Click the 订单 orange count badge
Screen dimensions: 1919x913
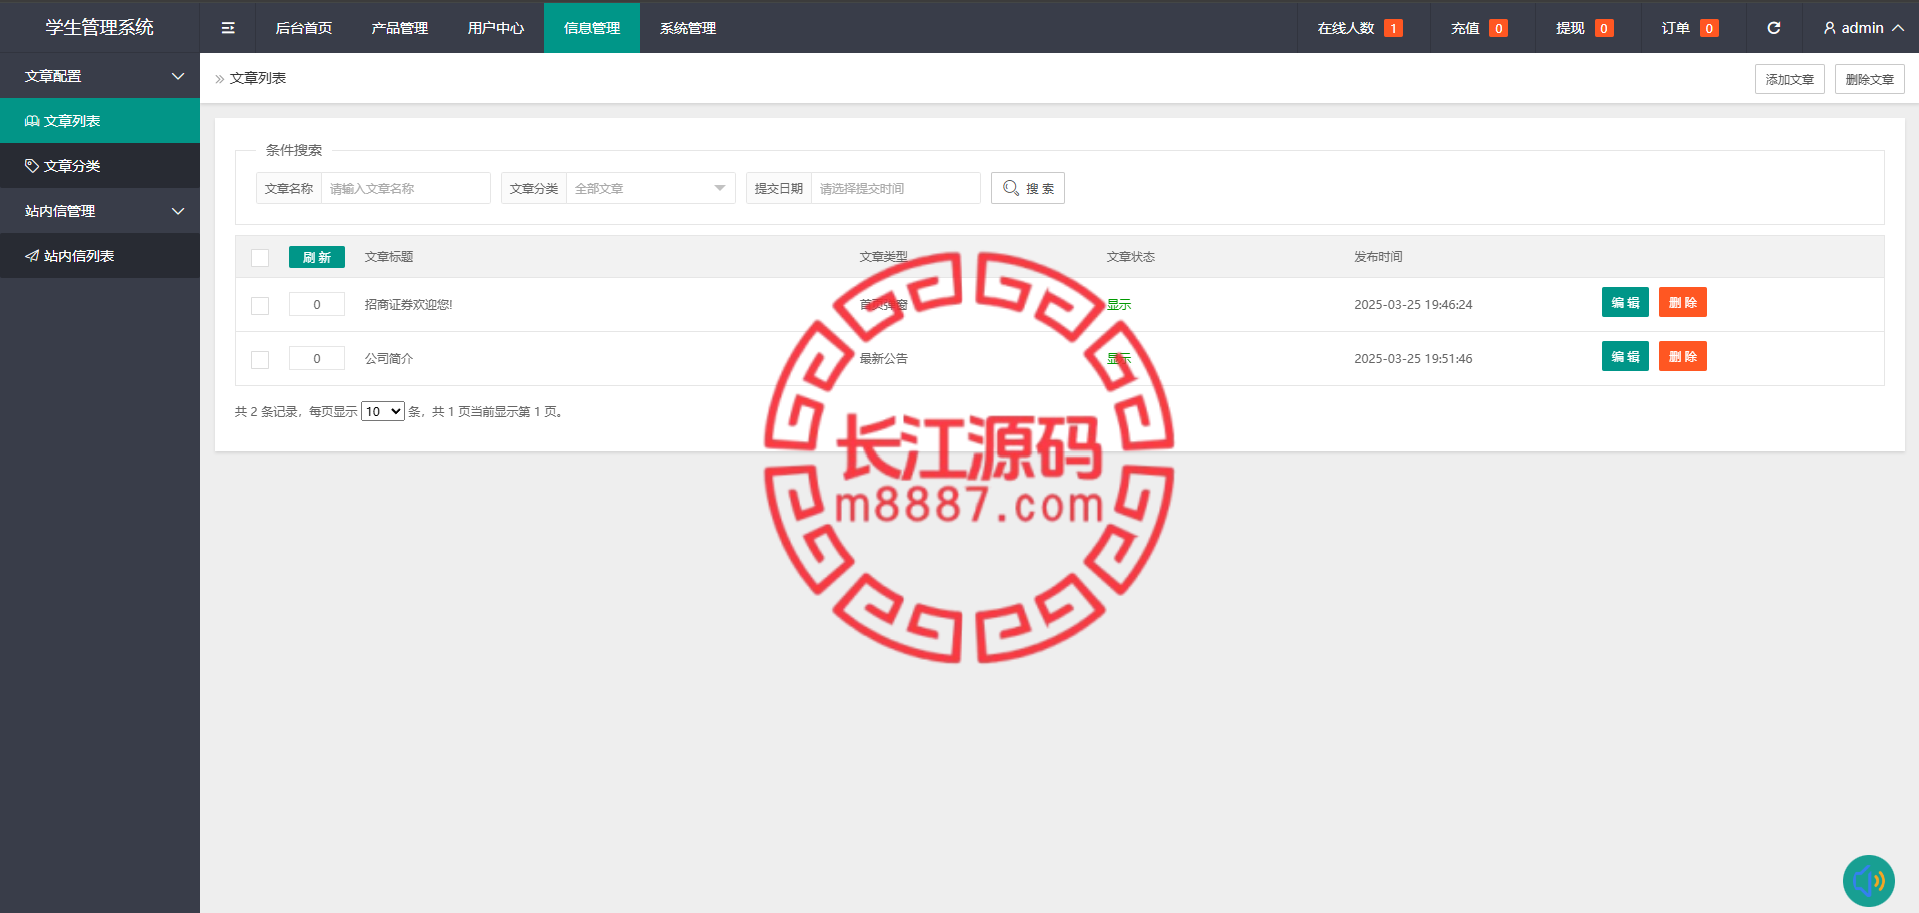tap(1709, 28)
